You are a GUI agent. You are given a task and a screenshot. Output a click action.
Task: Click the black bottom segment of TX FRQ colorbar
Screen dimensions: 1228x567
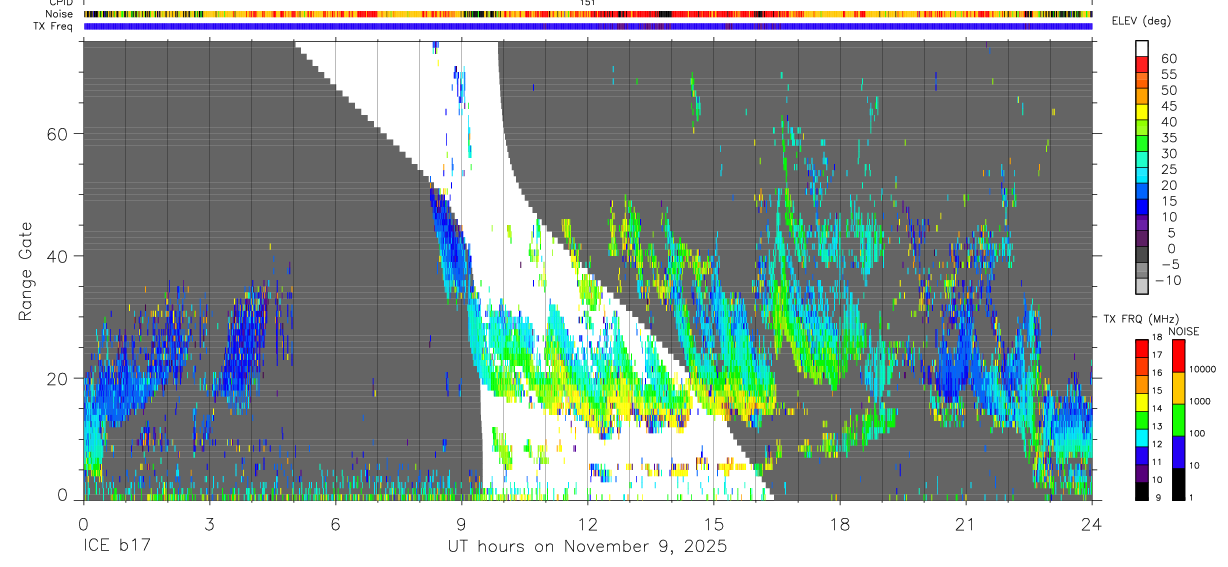[x=1142, y=490]
